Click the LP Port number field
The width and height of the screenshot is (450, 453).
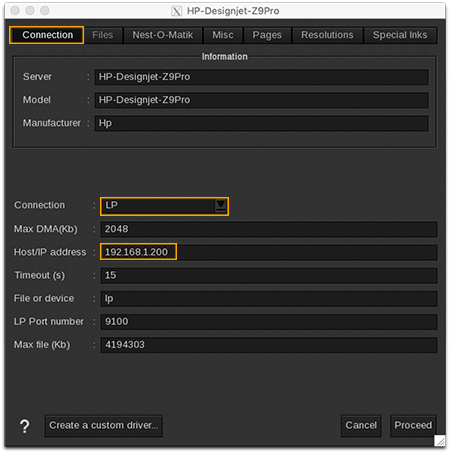[x=269, y=322]
